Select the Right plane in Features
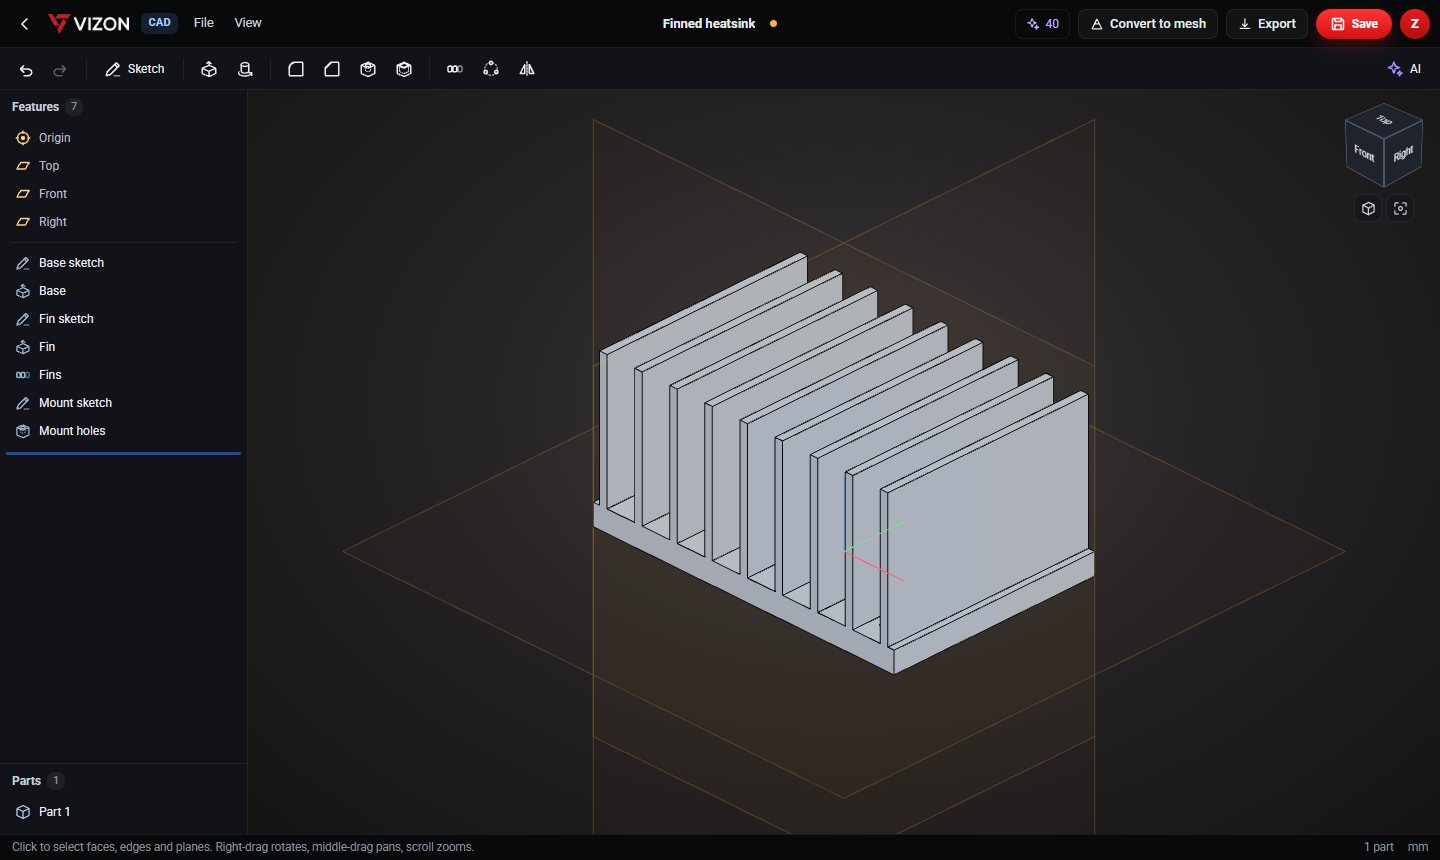The height and width of the screenshot is (860, 1440). (124, 222)
